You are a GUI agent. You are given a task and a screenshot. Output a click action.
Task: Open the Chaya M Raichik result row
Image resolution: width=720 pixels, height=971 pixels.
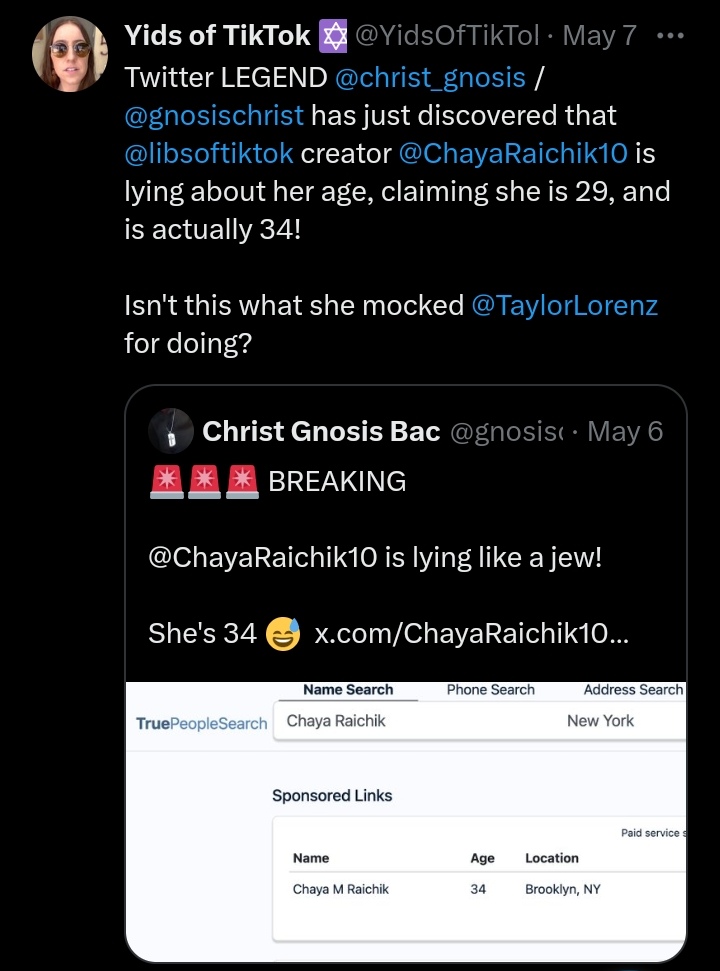[479, 889]
